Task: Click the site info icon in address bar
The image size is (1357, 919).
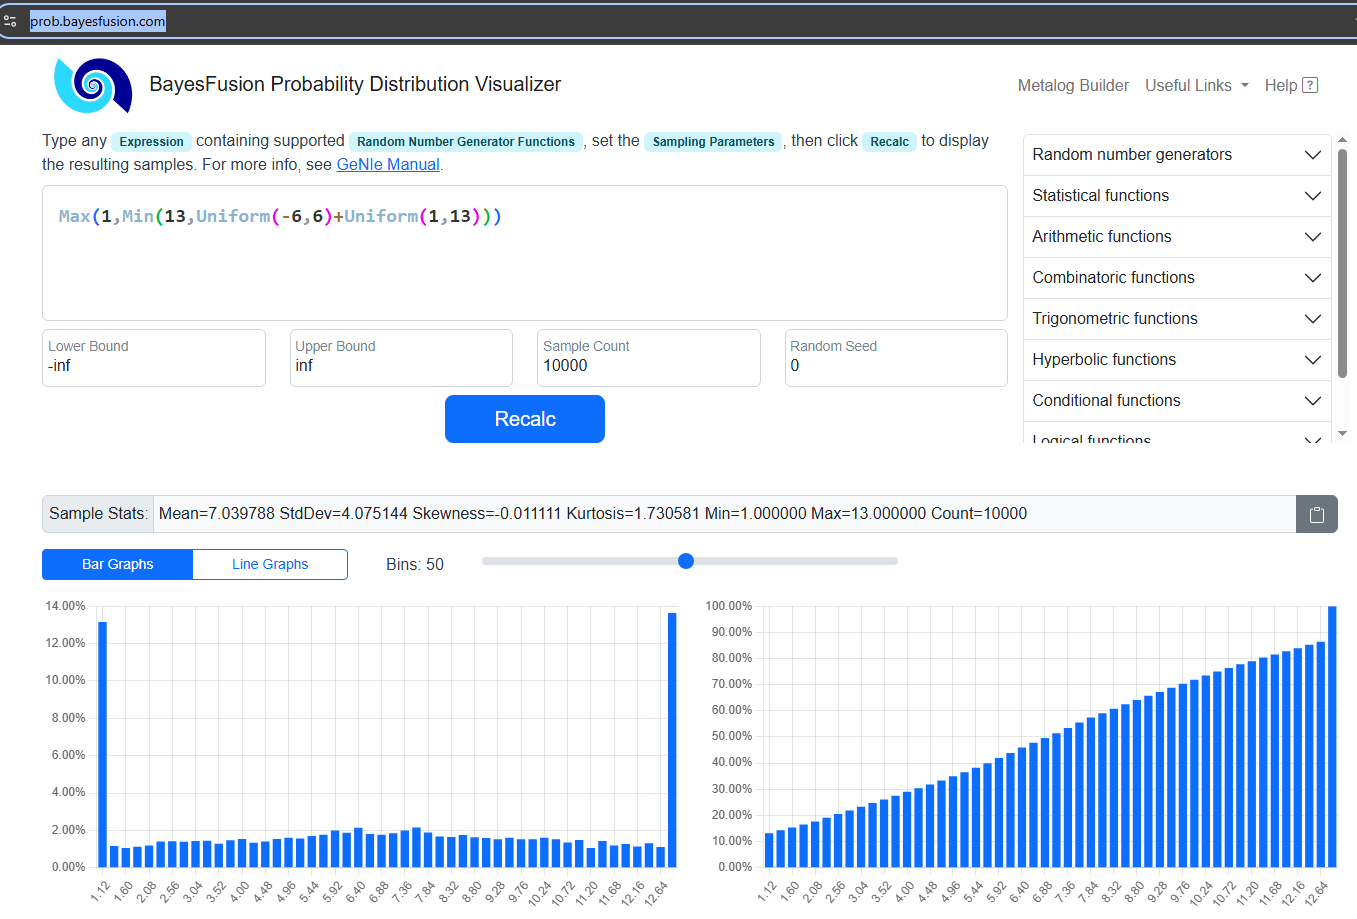Action: coord(11,21)
